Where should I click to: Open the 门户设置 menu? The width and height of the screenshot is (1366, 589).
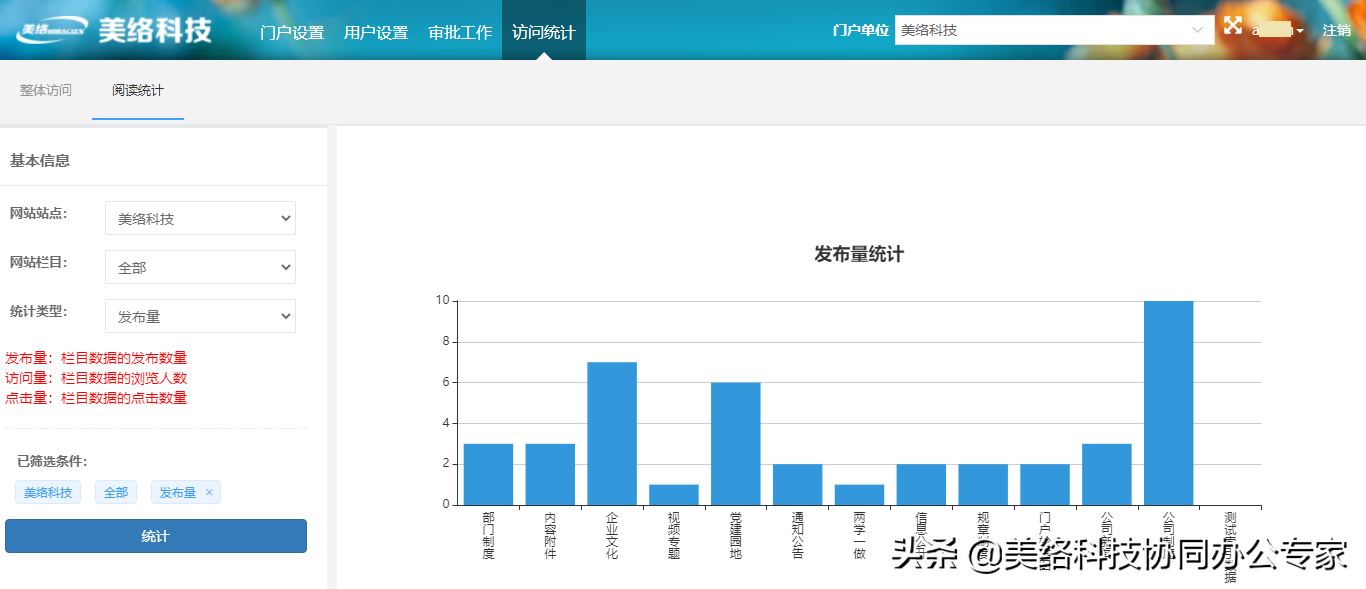[x=291, y=31]
